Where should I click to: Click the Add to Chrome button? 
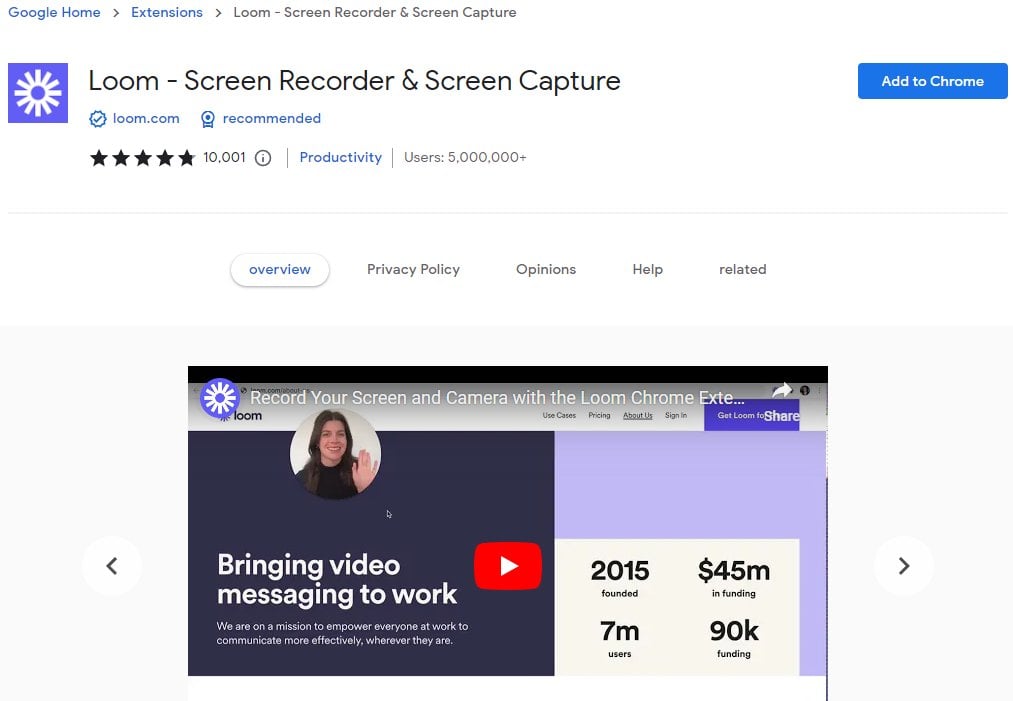[x=933, y=81]
